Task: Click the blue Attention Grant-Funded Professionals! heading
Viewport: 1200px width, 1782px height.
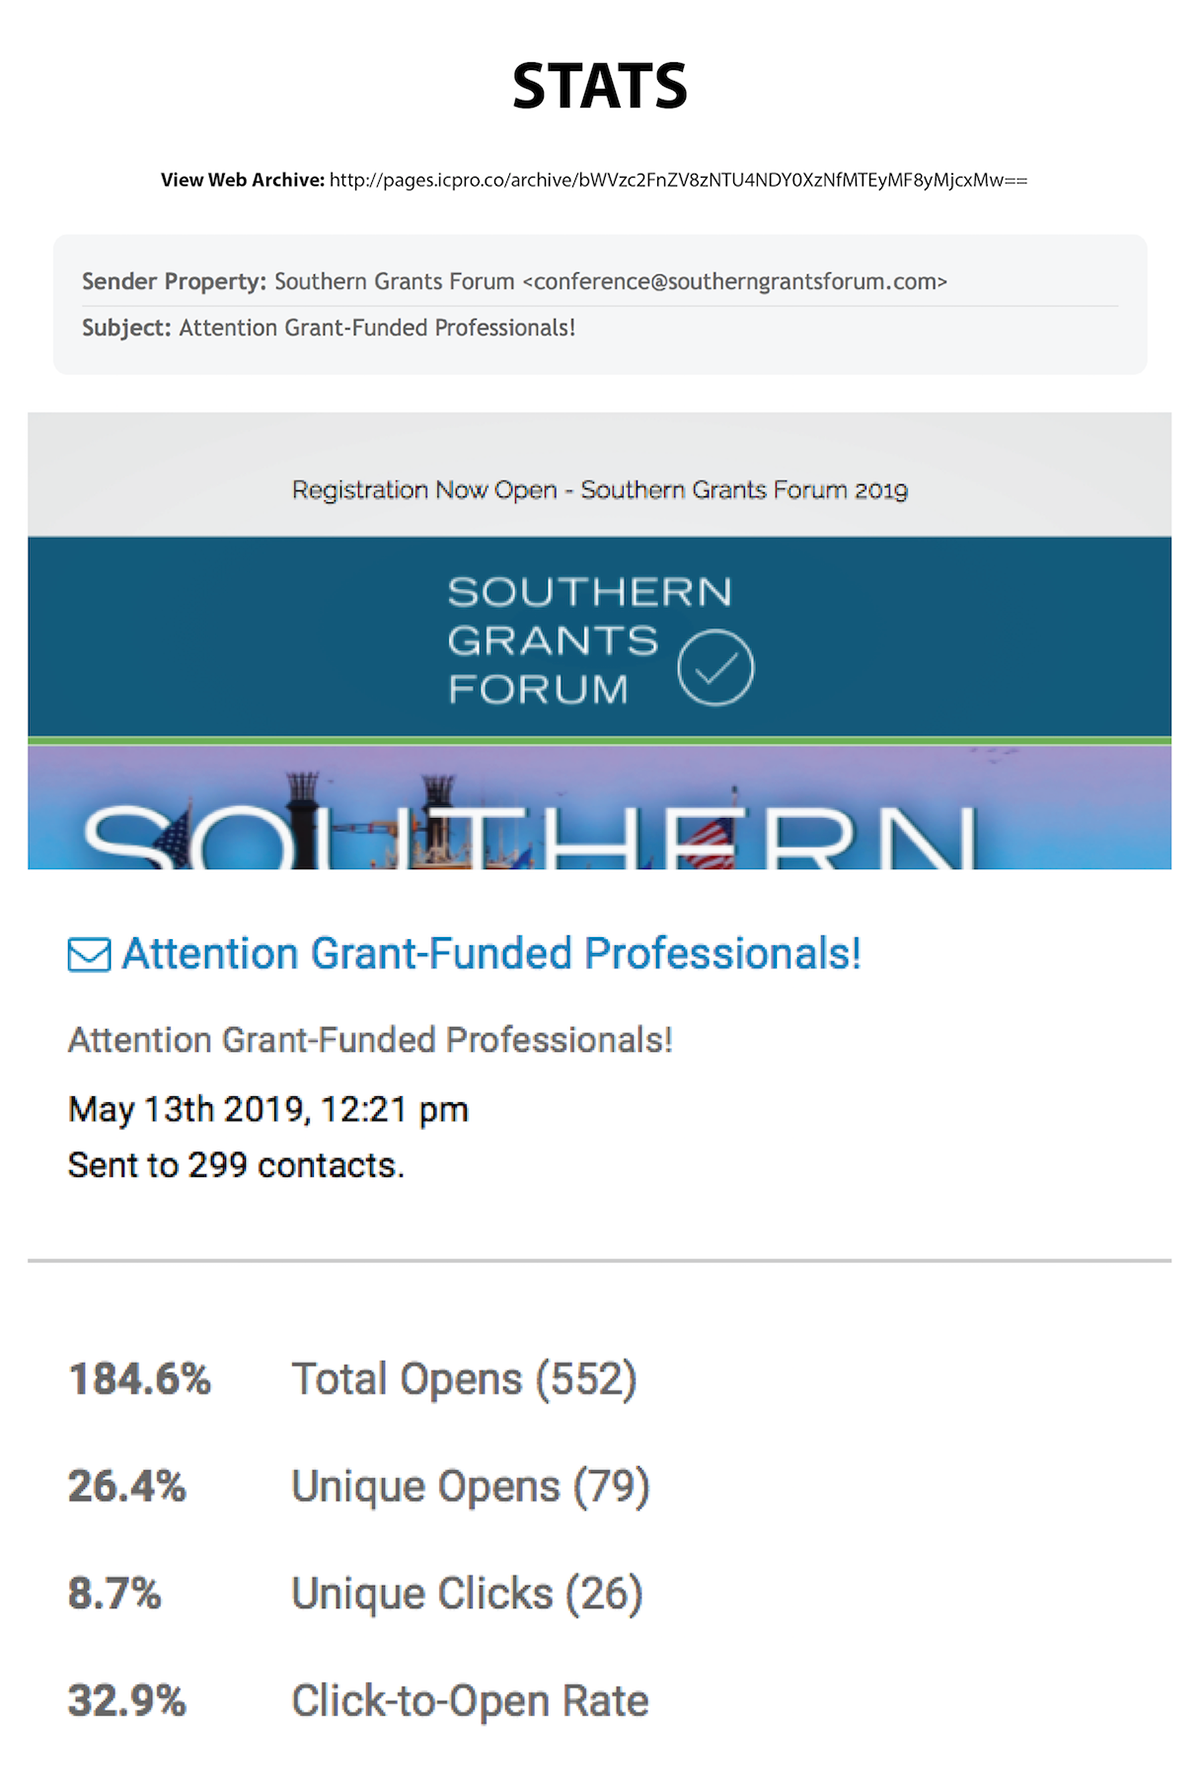Action: [x=491, y=954]
